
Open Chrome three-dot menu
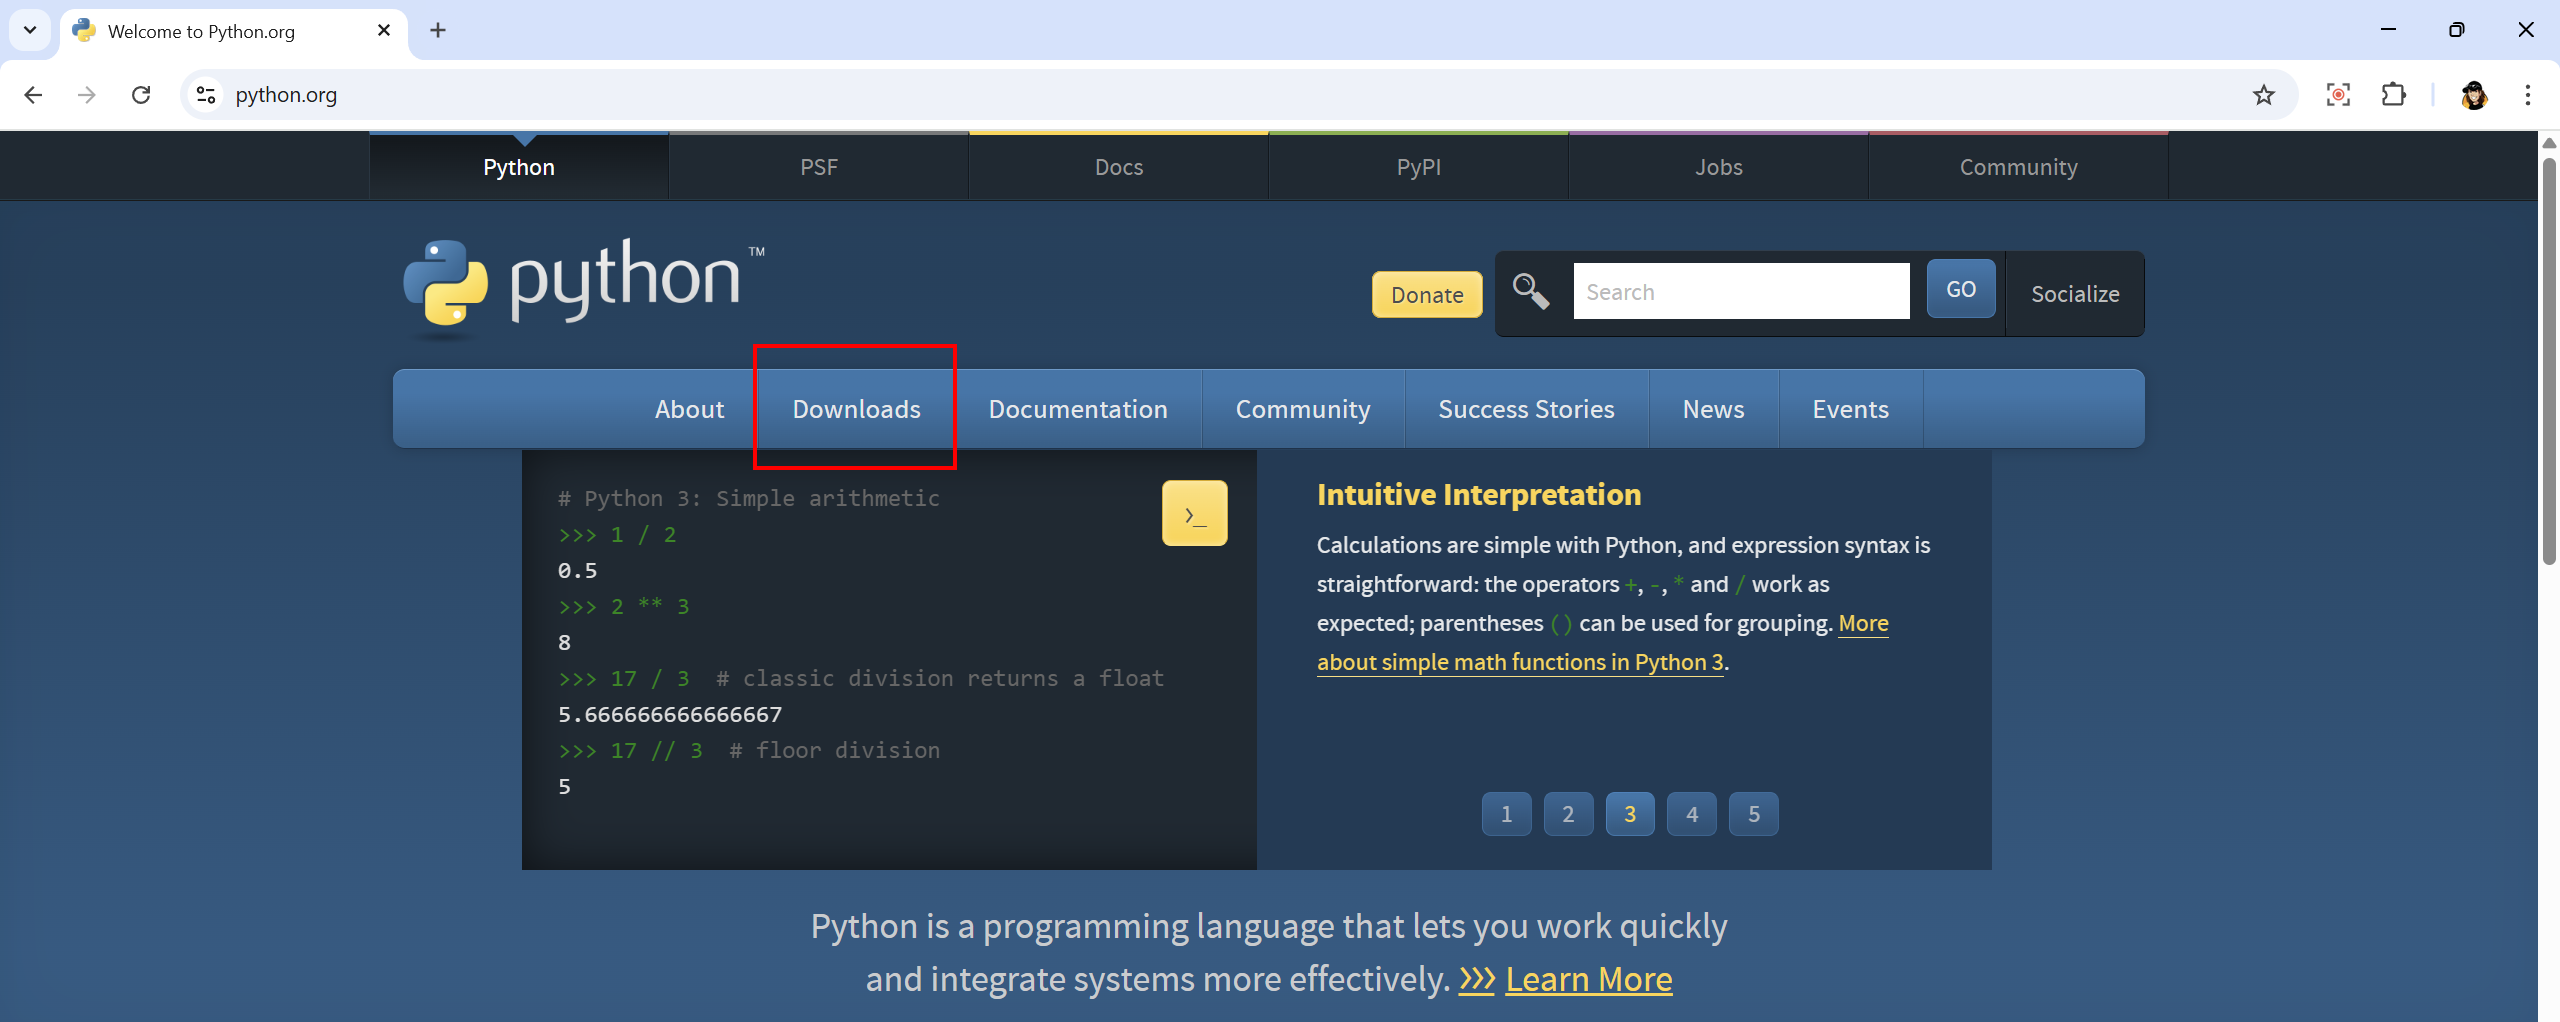(x=2527, y=95)
